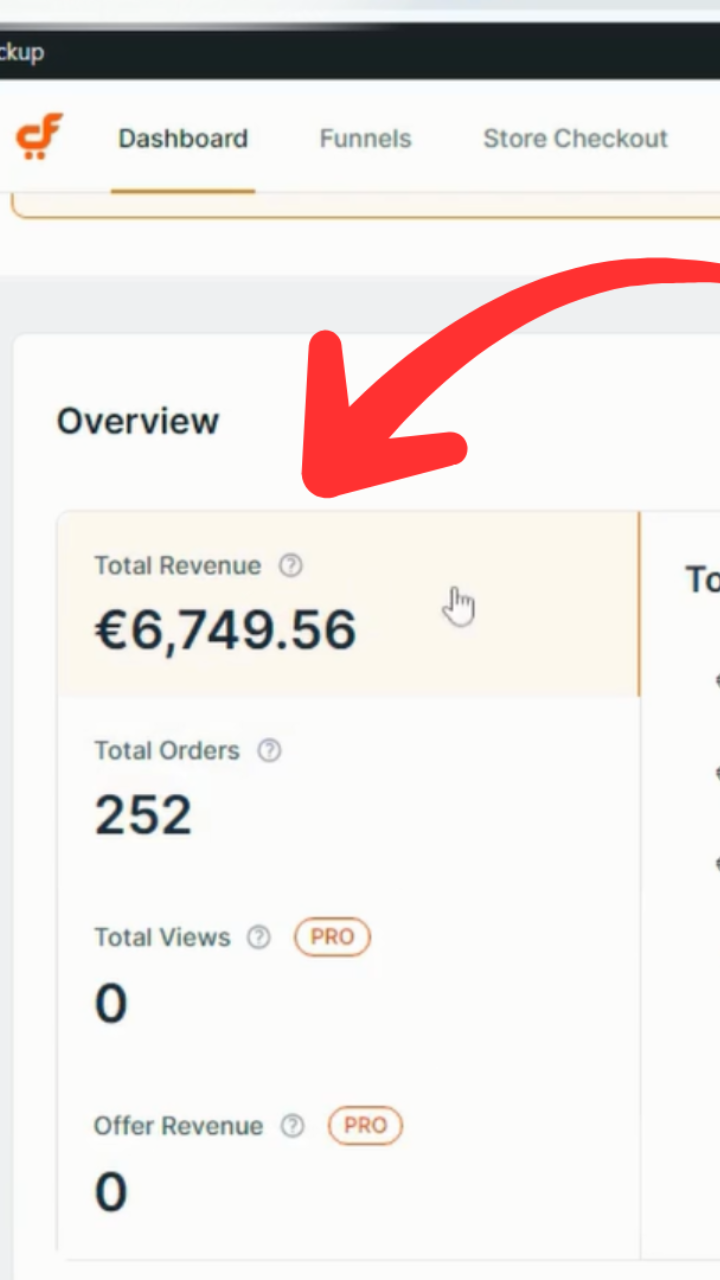Open the Funnels tab

click(x=365, y=138)
